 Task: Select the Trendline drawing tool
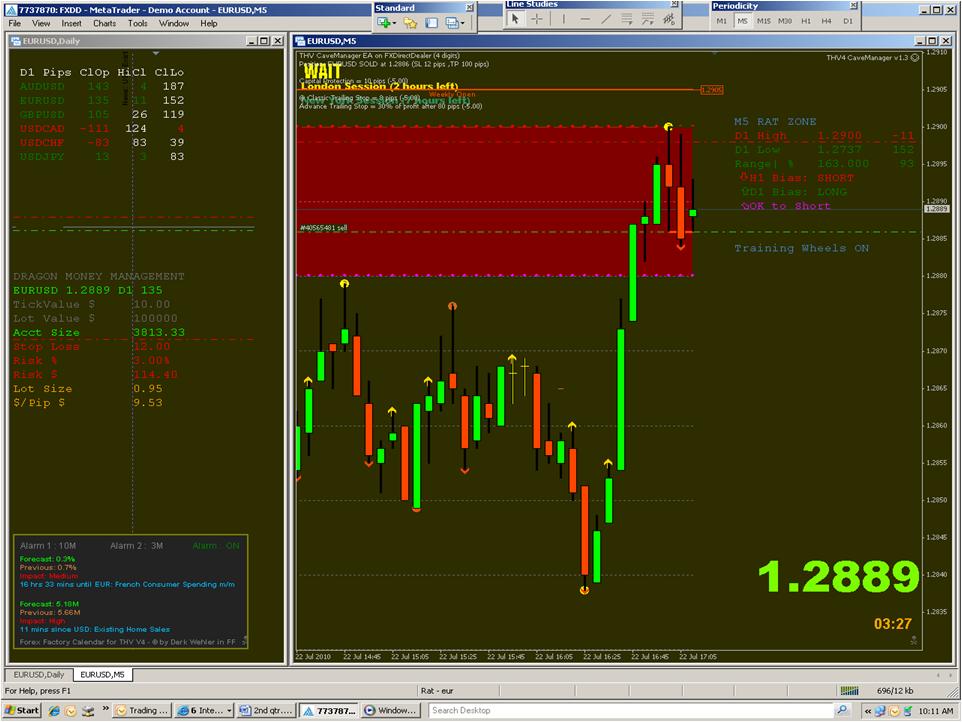tap(606, 19)
